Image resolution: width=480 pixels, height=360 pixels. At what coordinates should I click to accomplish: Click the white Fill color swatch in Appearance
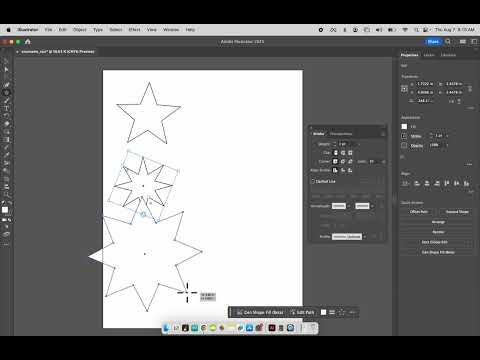tap(404, 126)
